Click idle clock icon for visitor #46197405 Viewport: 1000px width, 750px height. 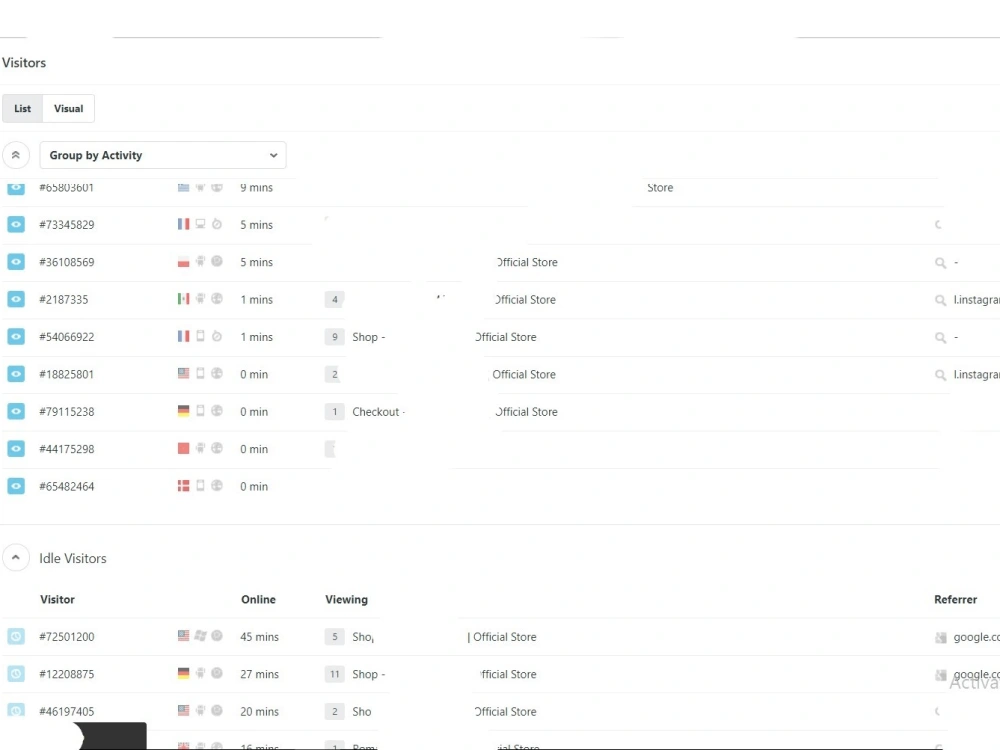tap(16, 710)
